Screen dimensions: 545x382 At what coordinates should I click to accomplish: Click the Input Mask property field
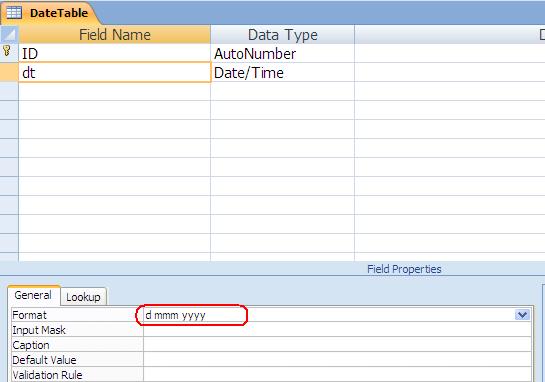[337, 330]
